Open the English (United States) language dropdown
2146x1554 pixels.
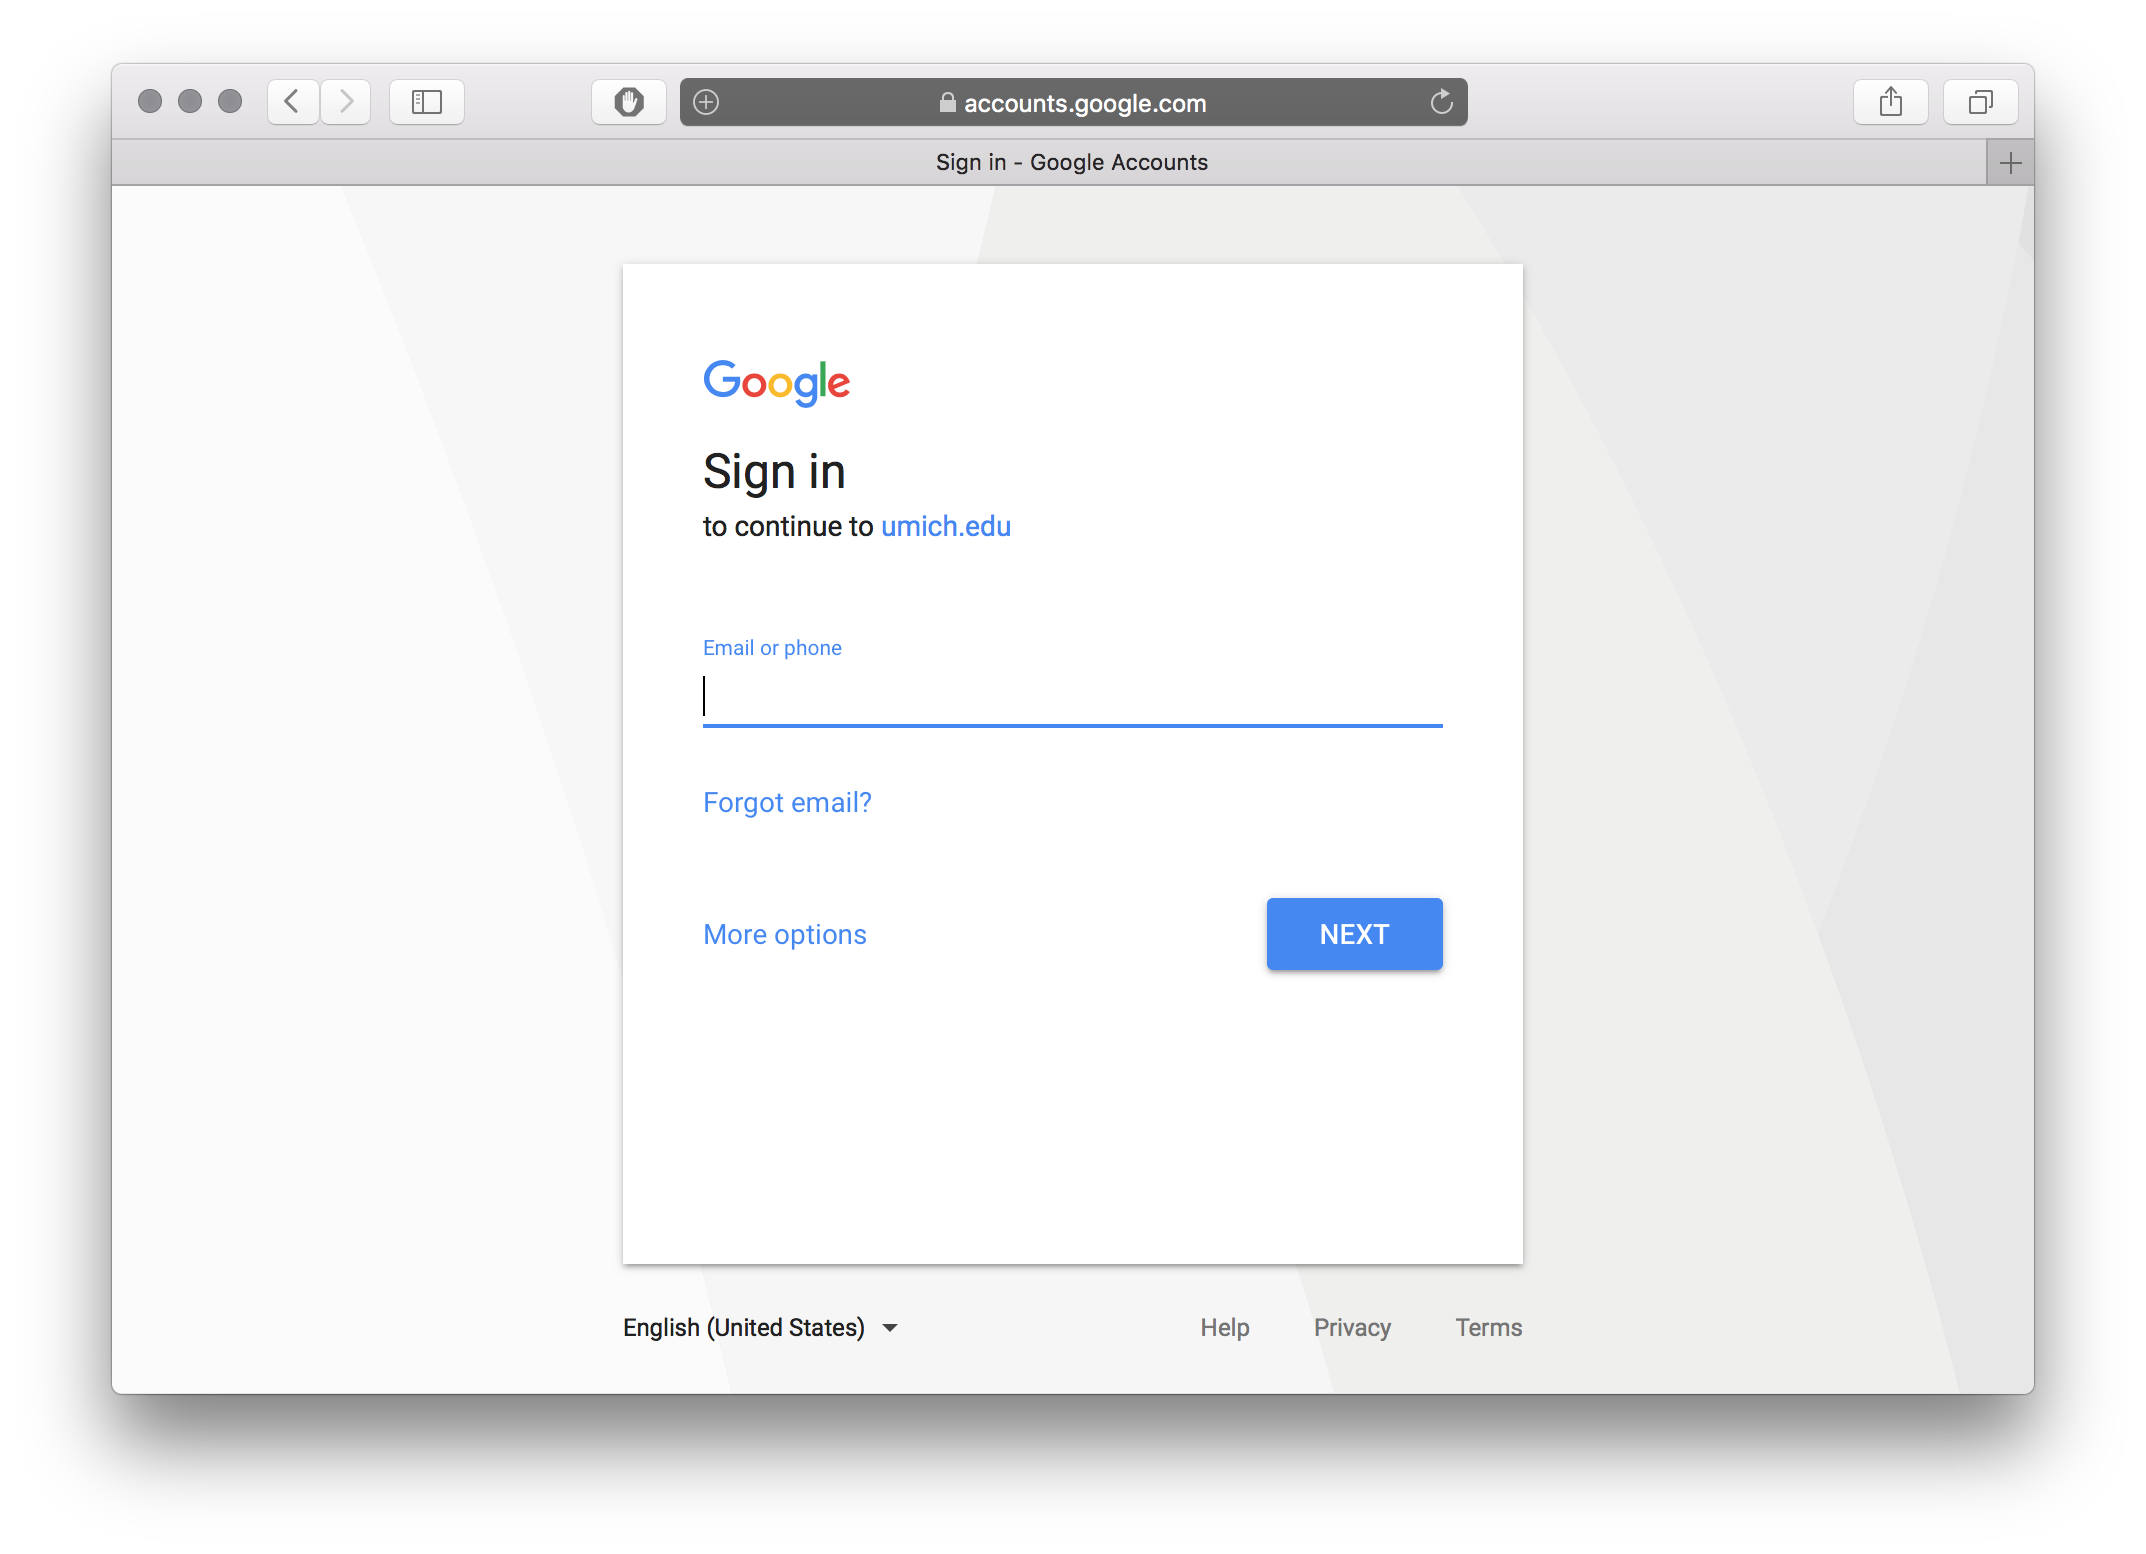coord(760,1327)
